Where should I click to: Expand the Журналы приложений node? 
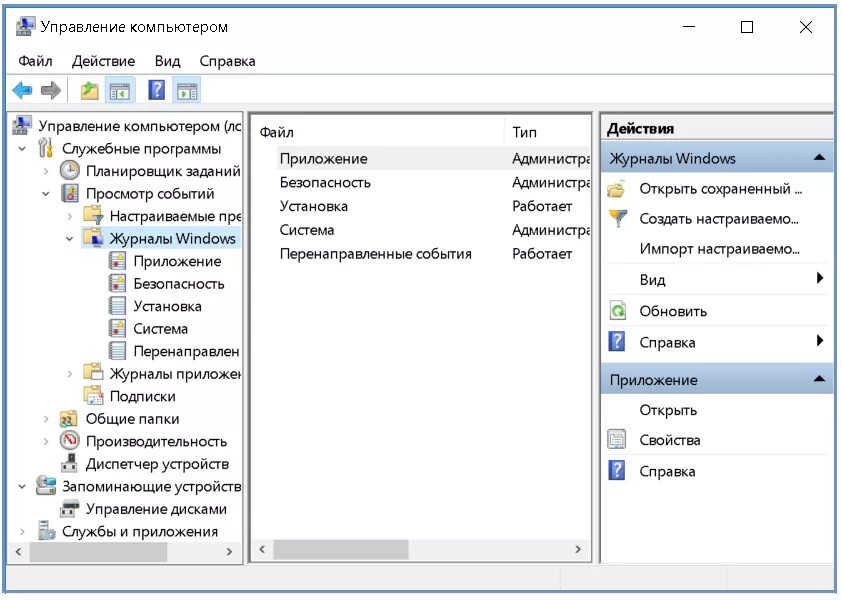70,374
